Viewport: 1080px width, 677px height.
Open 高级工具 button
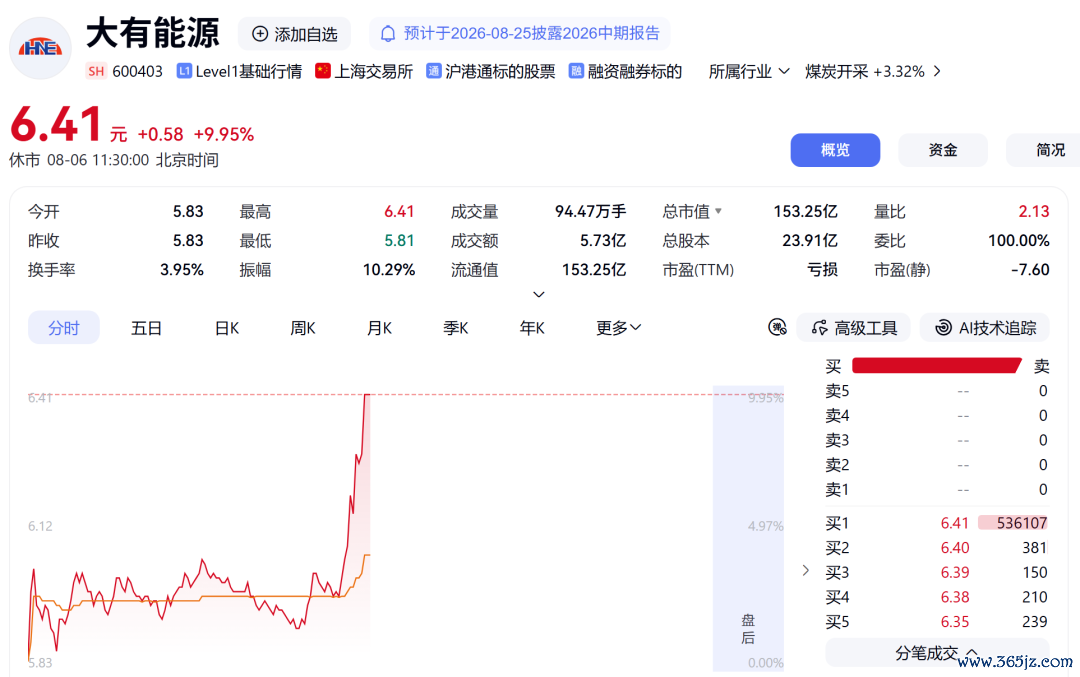(853, 328)
